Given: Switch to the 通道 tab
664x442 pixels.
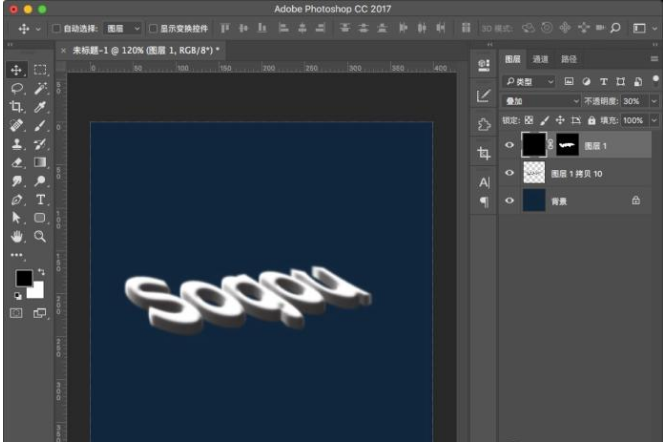Looking at the screenshot, I should (x=540, y=59).
